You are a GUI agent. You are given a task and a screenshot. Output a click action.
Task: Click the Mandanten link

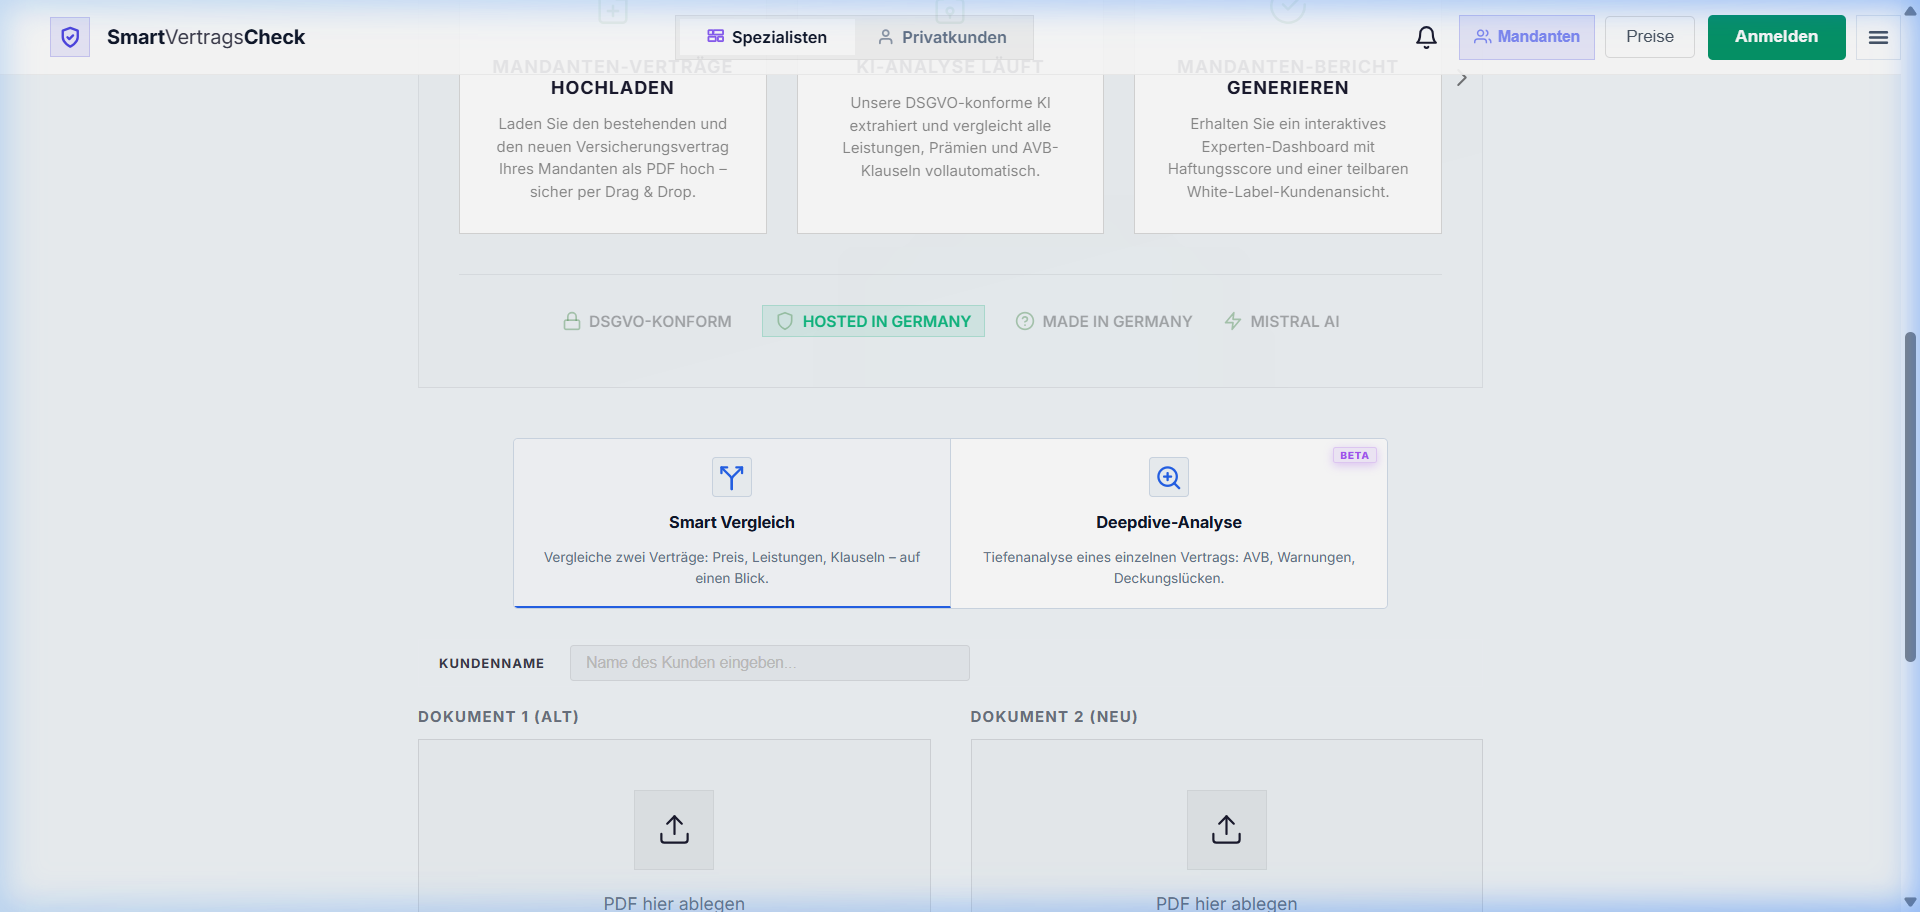tap(1526, 37)
